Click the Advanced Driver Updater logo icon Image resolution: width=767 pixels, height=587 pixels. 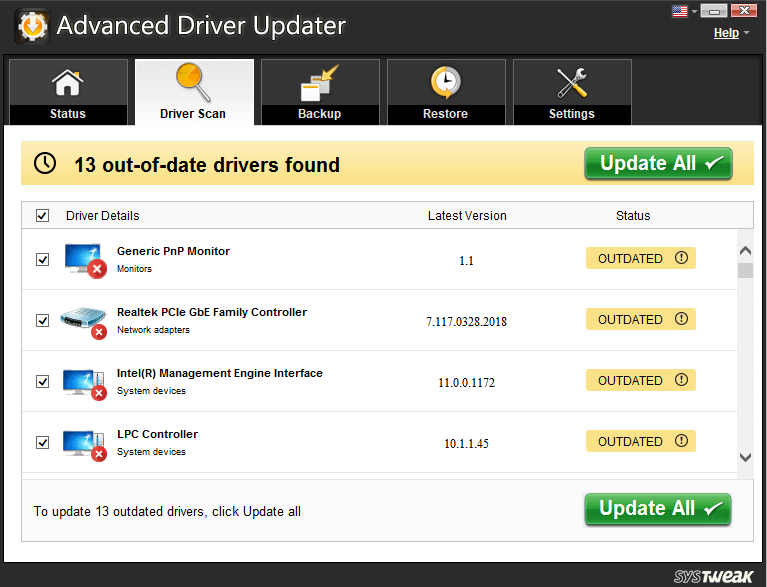[x=32, y=26]
